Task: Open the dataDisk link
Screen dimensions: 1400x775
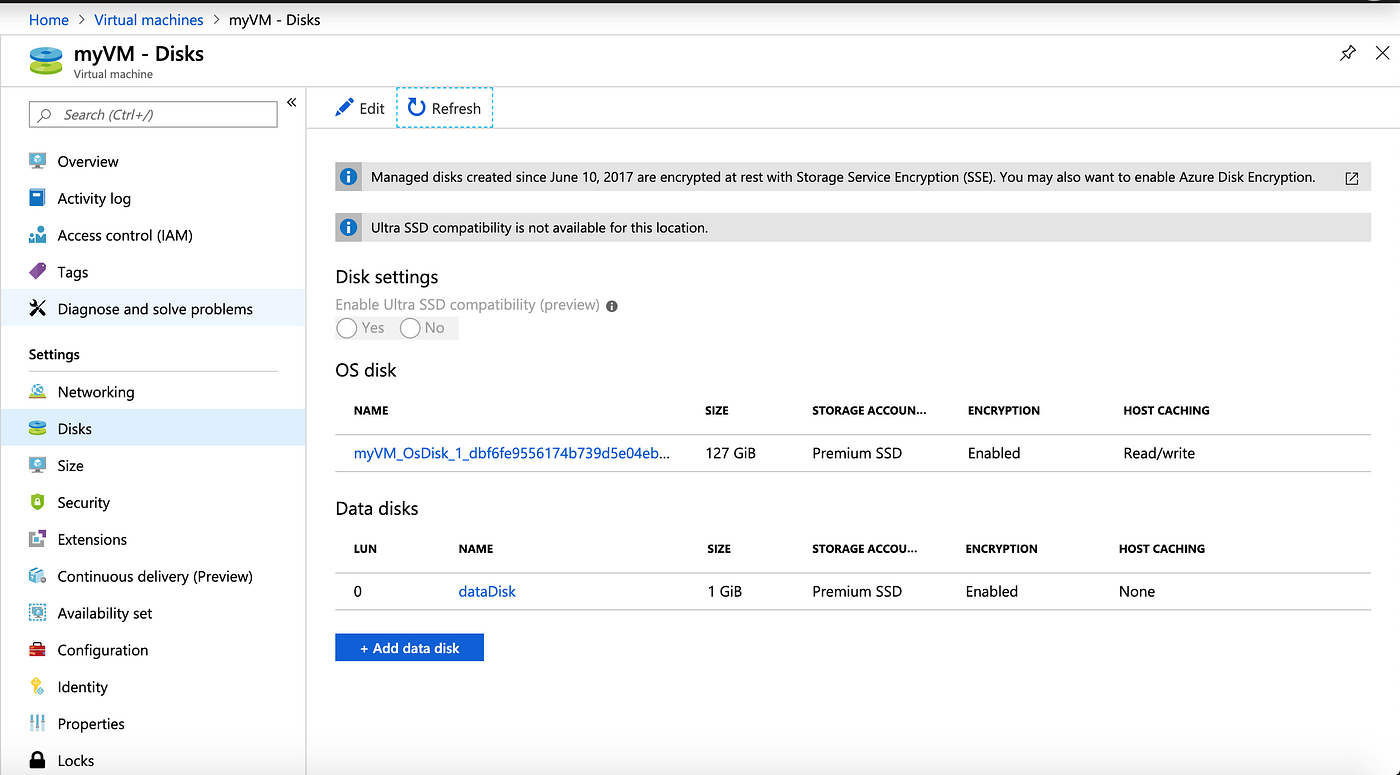Action: (x=486, y=591)
